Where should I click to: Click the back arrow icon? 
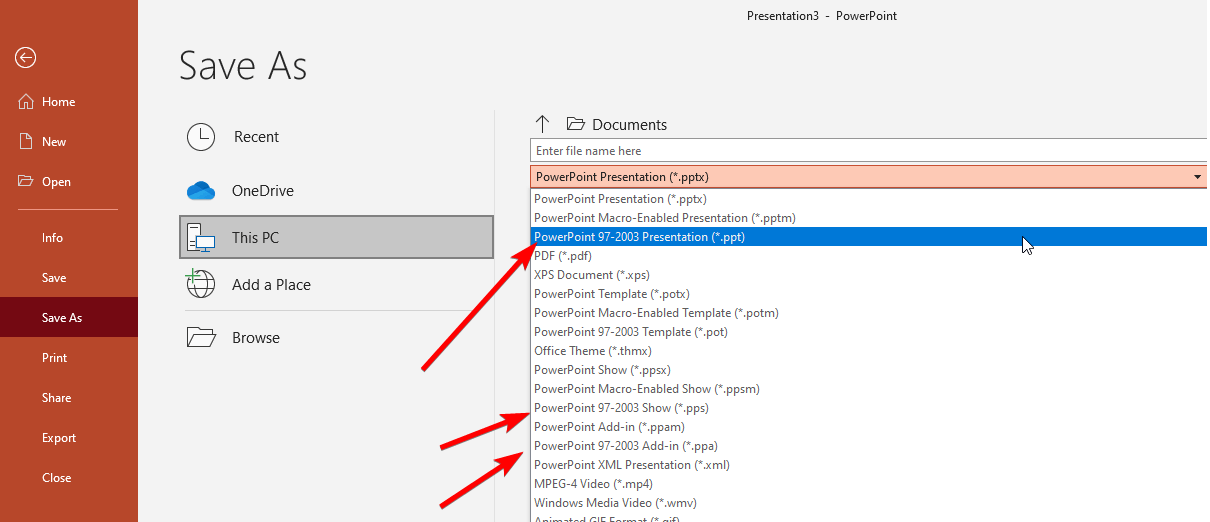tap(25, 58)
